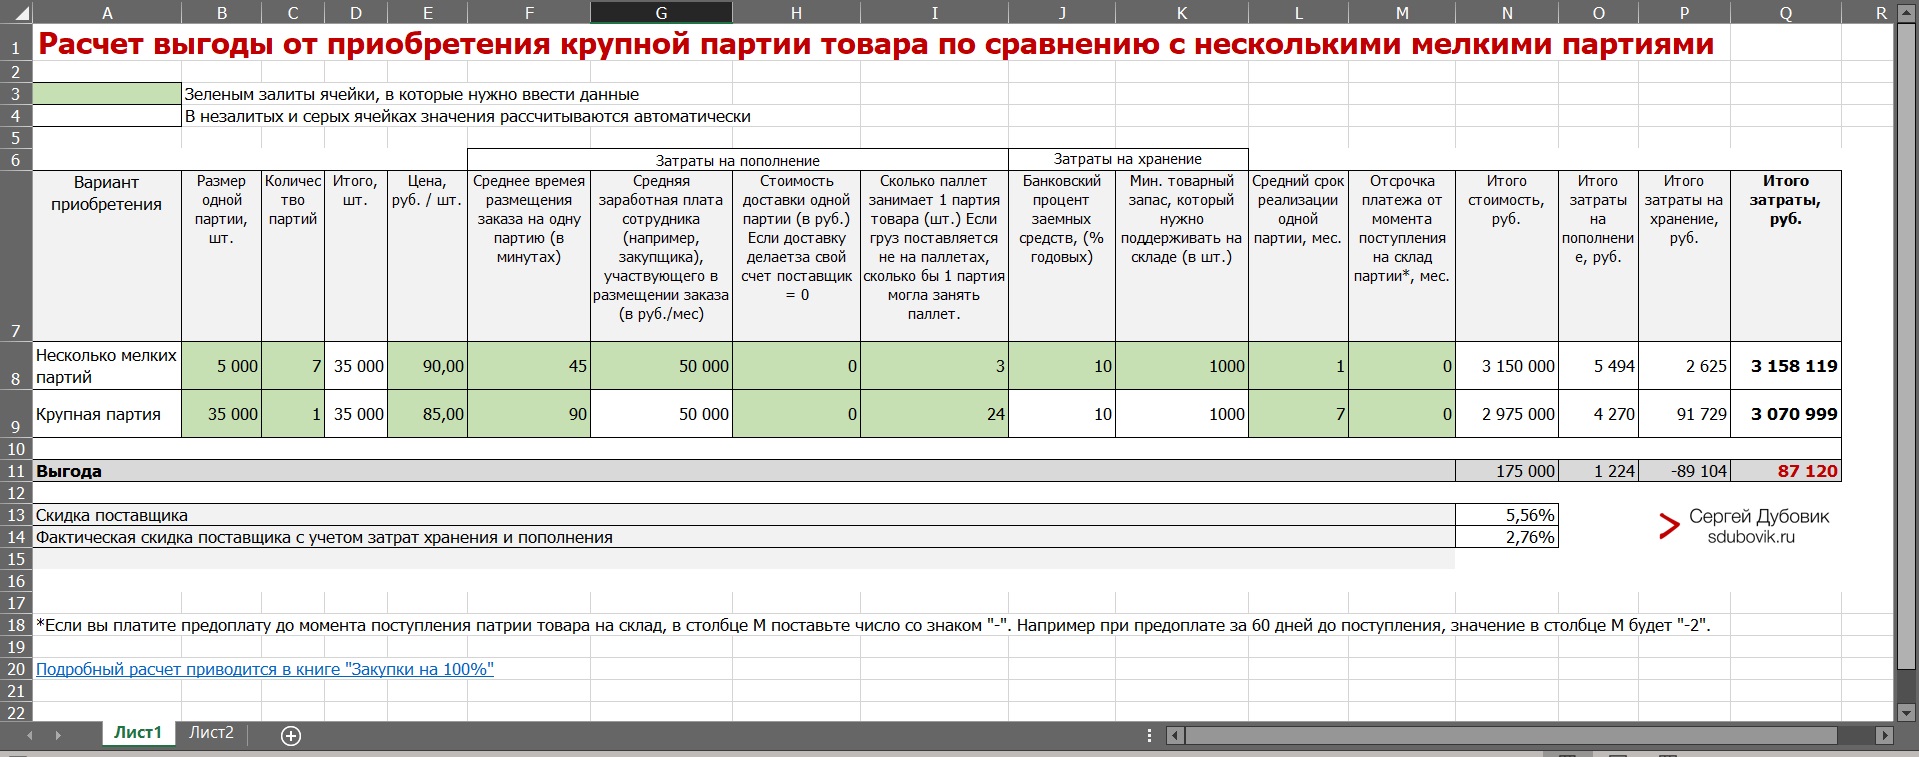Select the "Скидка поставщика" label cell

pos(744,515)
